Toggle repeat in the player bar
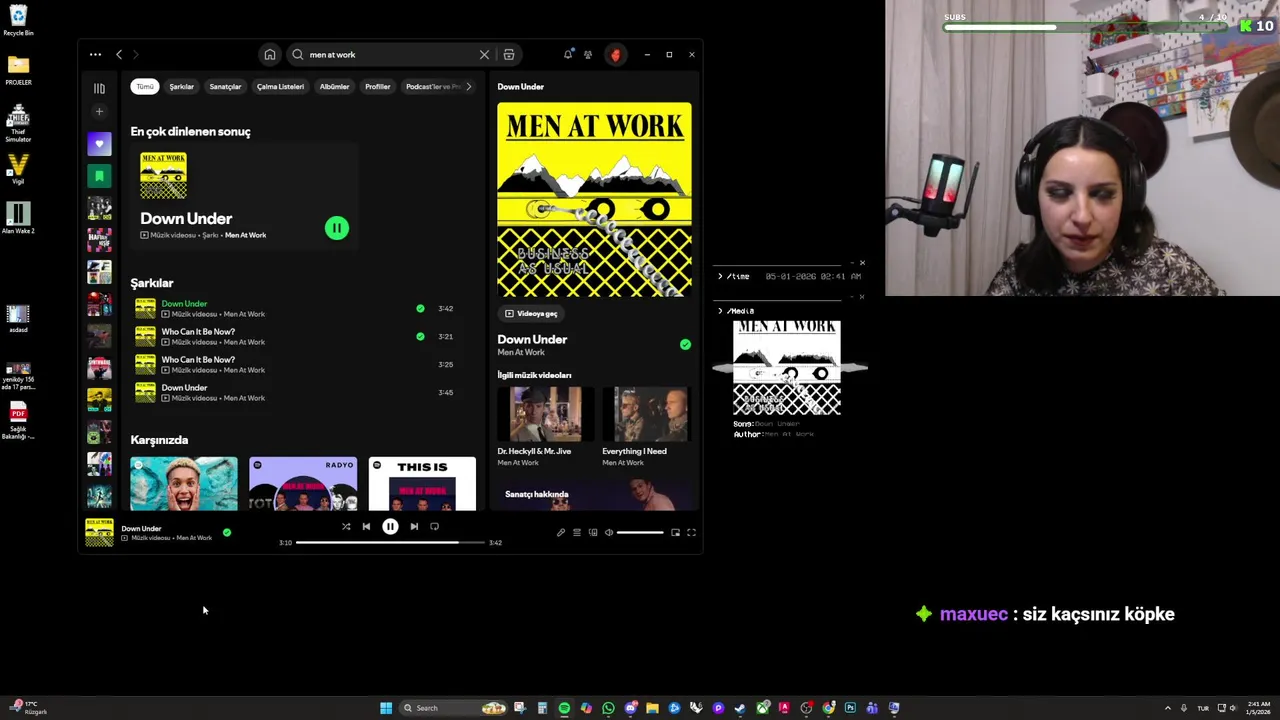 coord(434,526)
